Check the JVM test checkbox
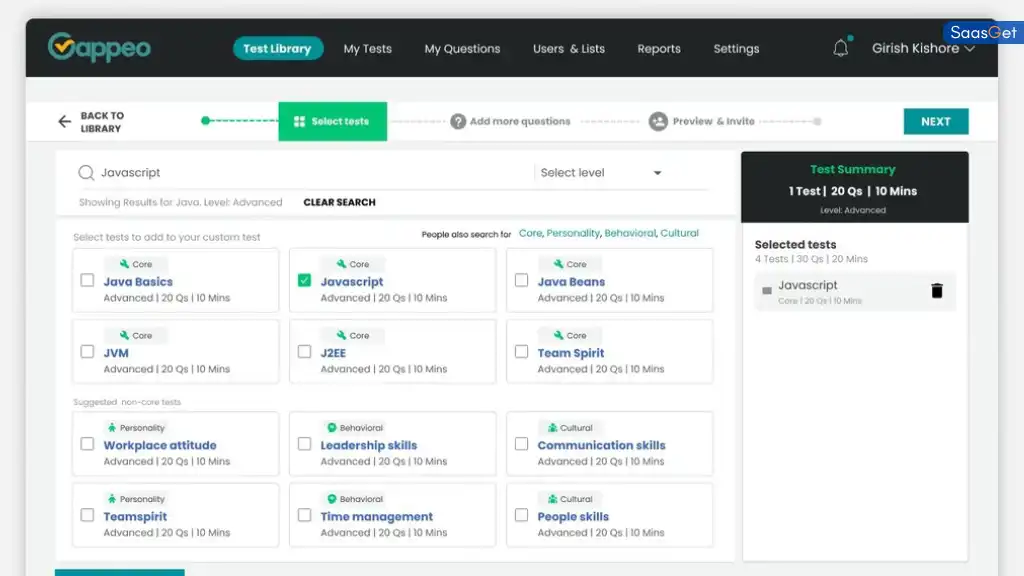The height and width of the screenshot is (576, 1024). click(88, 352)
